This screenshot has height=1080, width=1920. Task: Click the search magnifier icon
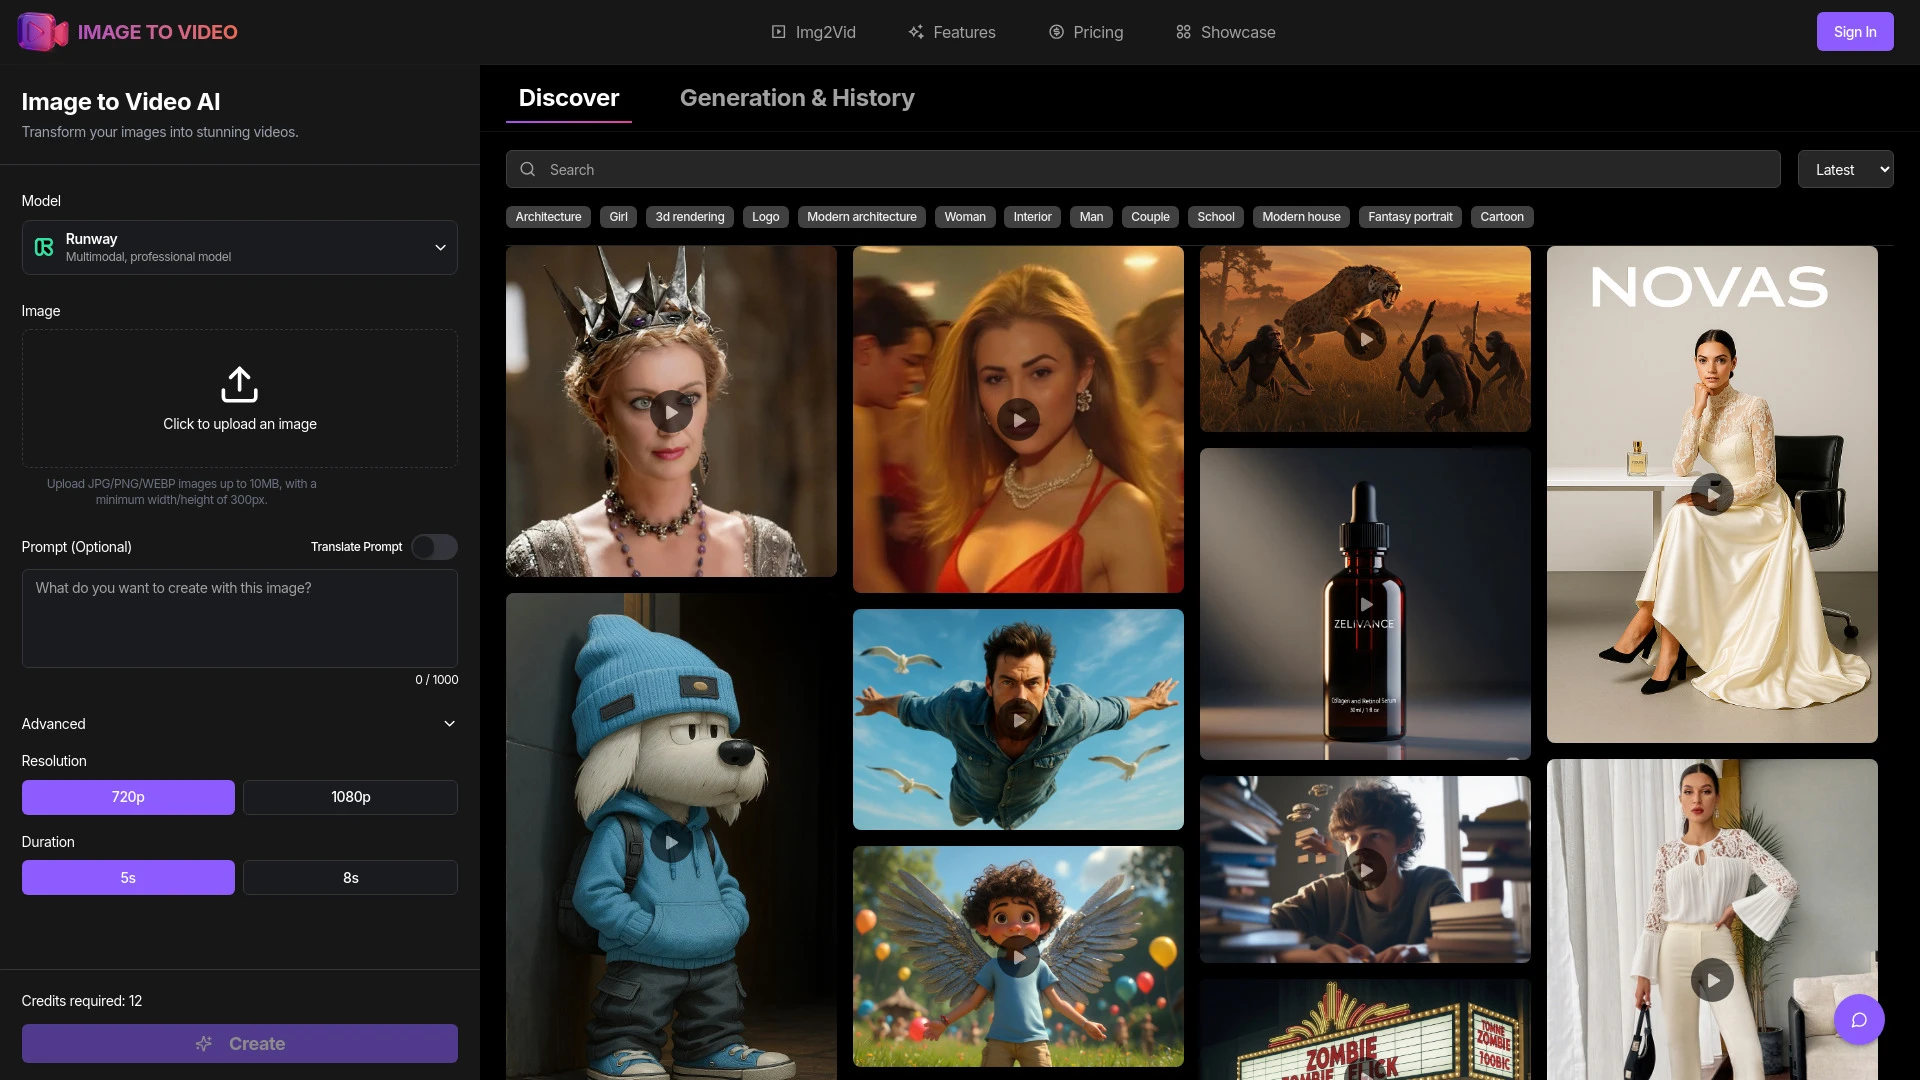(528, 170)
